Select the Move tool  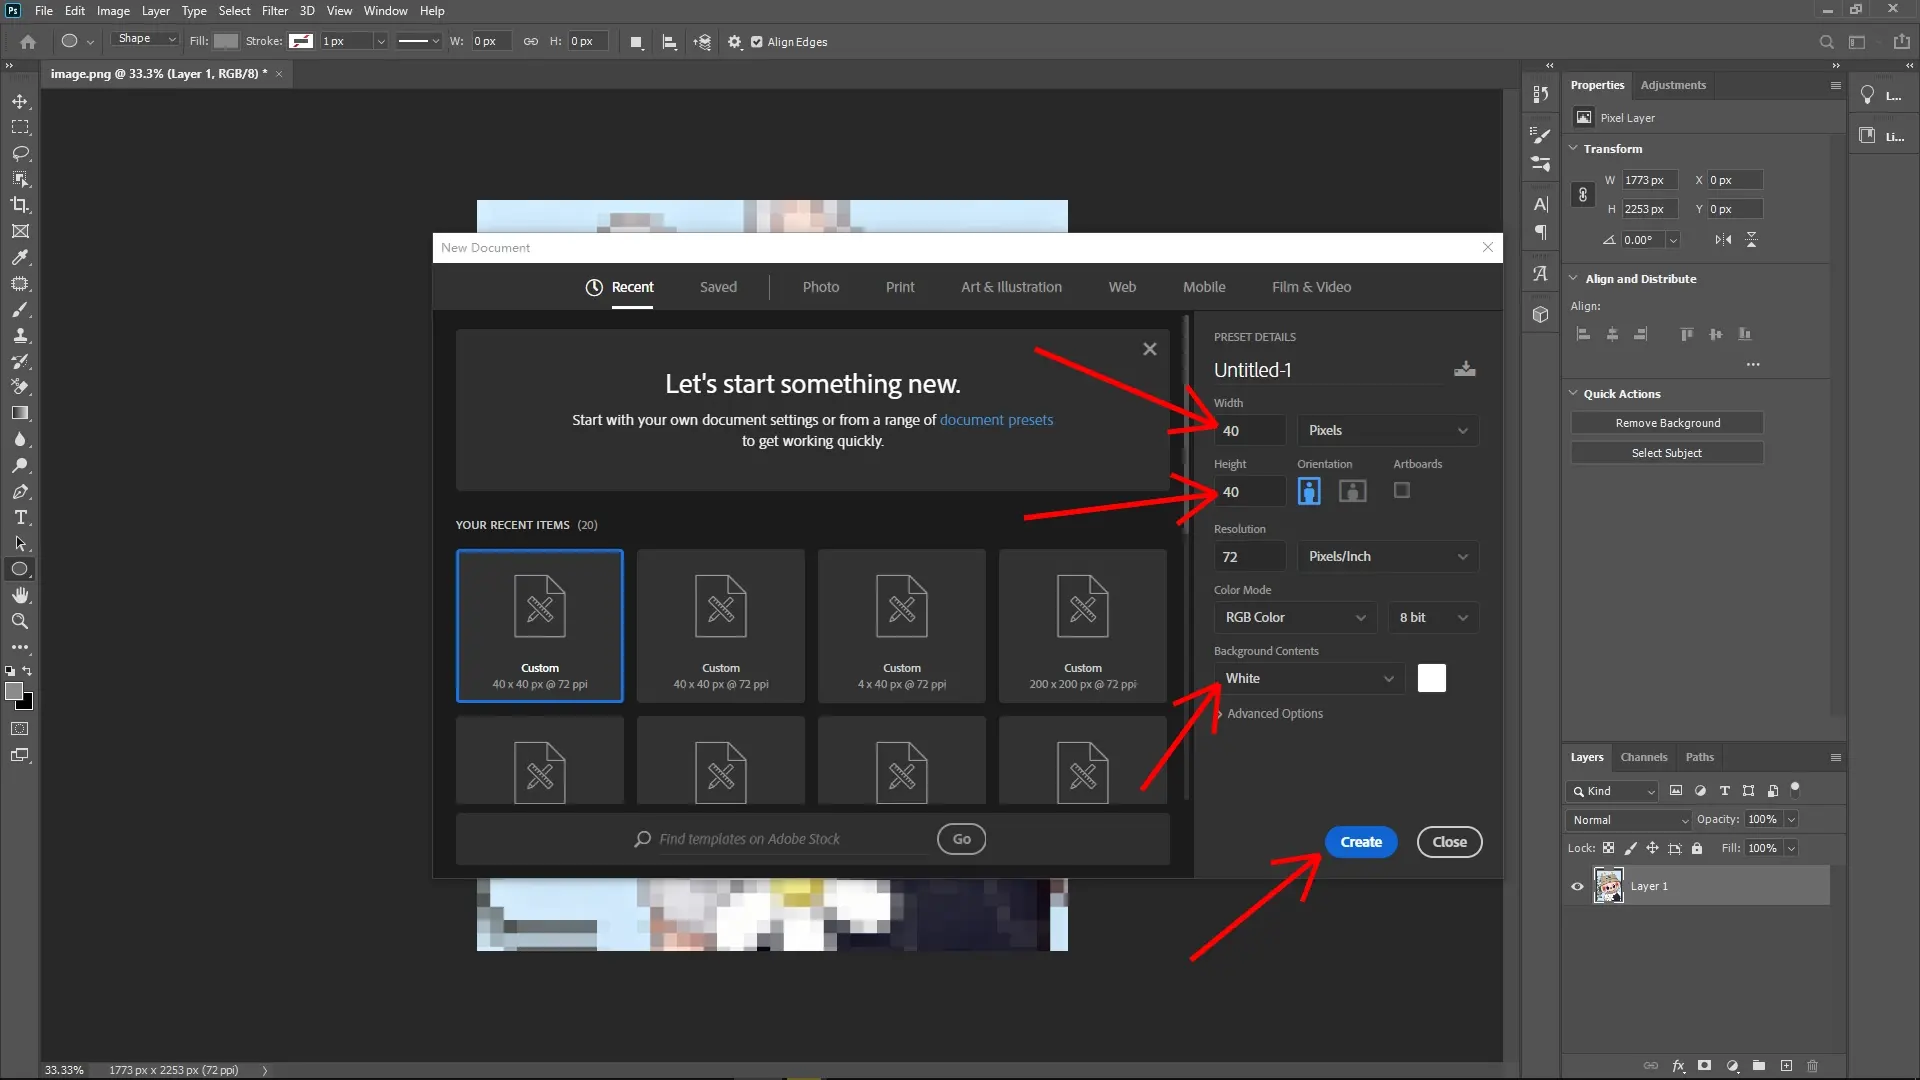tap(20, 101)
